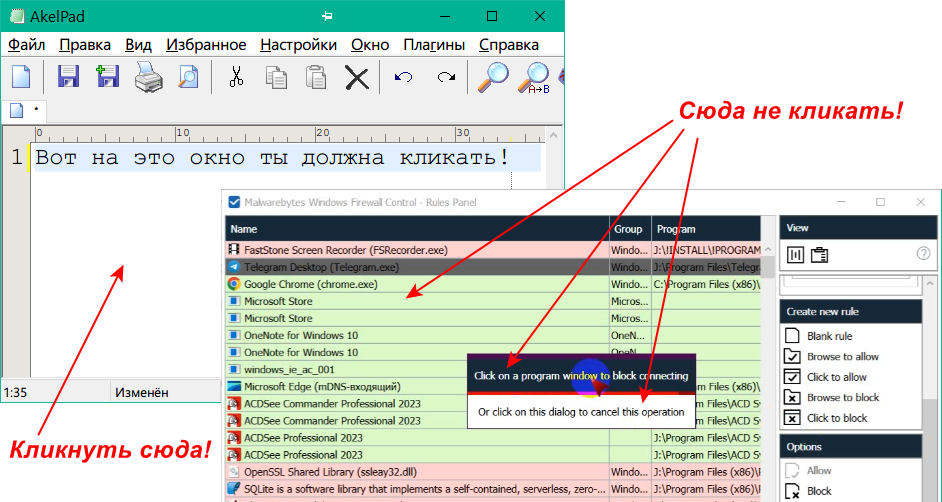The height and width of the screenshot is (502, 942).
Task: Click the New document icon in AkelPad toolbar
Action: pos(21,77)
